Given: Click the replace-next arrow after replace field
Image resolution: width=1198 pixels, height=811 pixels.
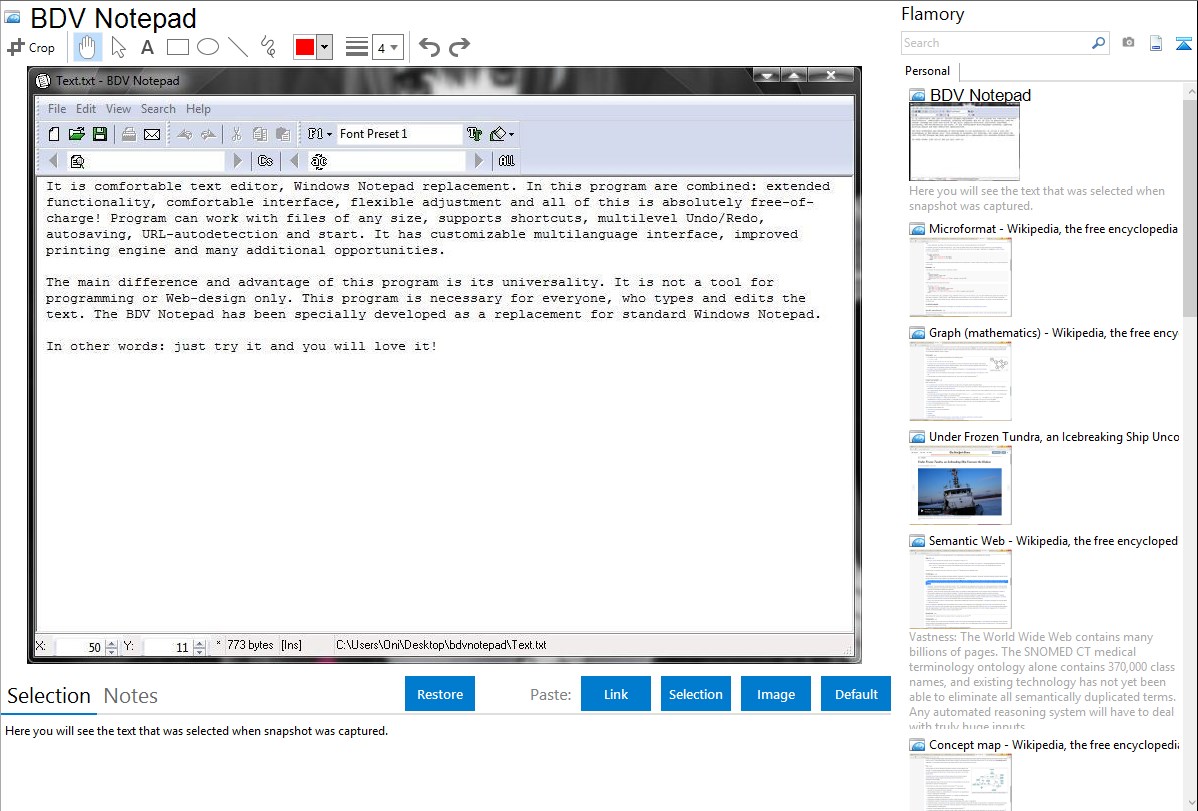Looking at the screenshot, I should (x=479, y=161).
